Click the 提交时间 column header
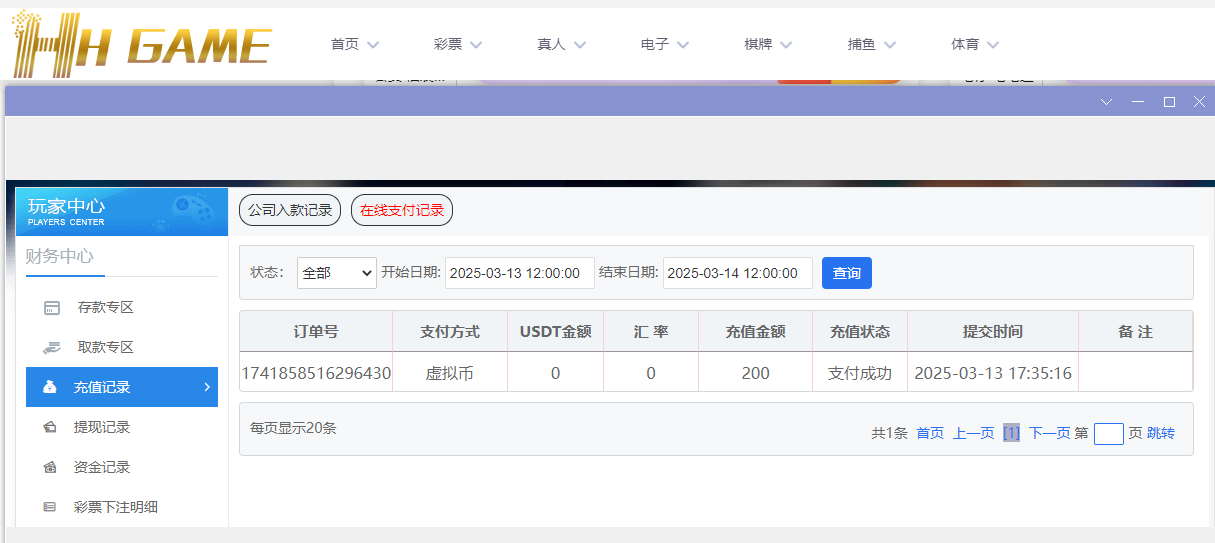The height and width of the screenshot is (543, 1215). click(993, 331)
